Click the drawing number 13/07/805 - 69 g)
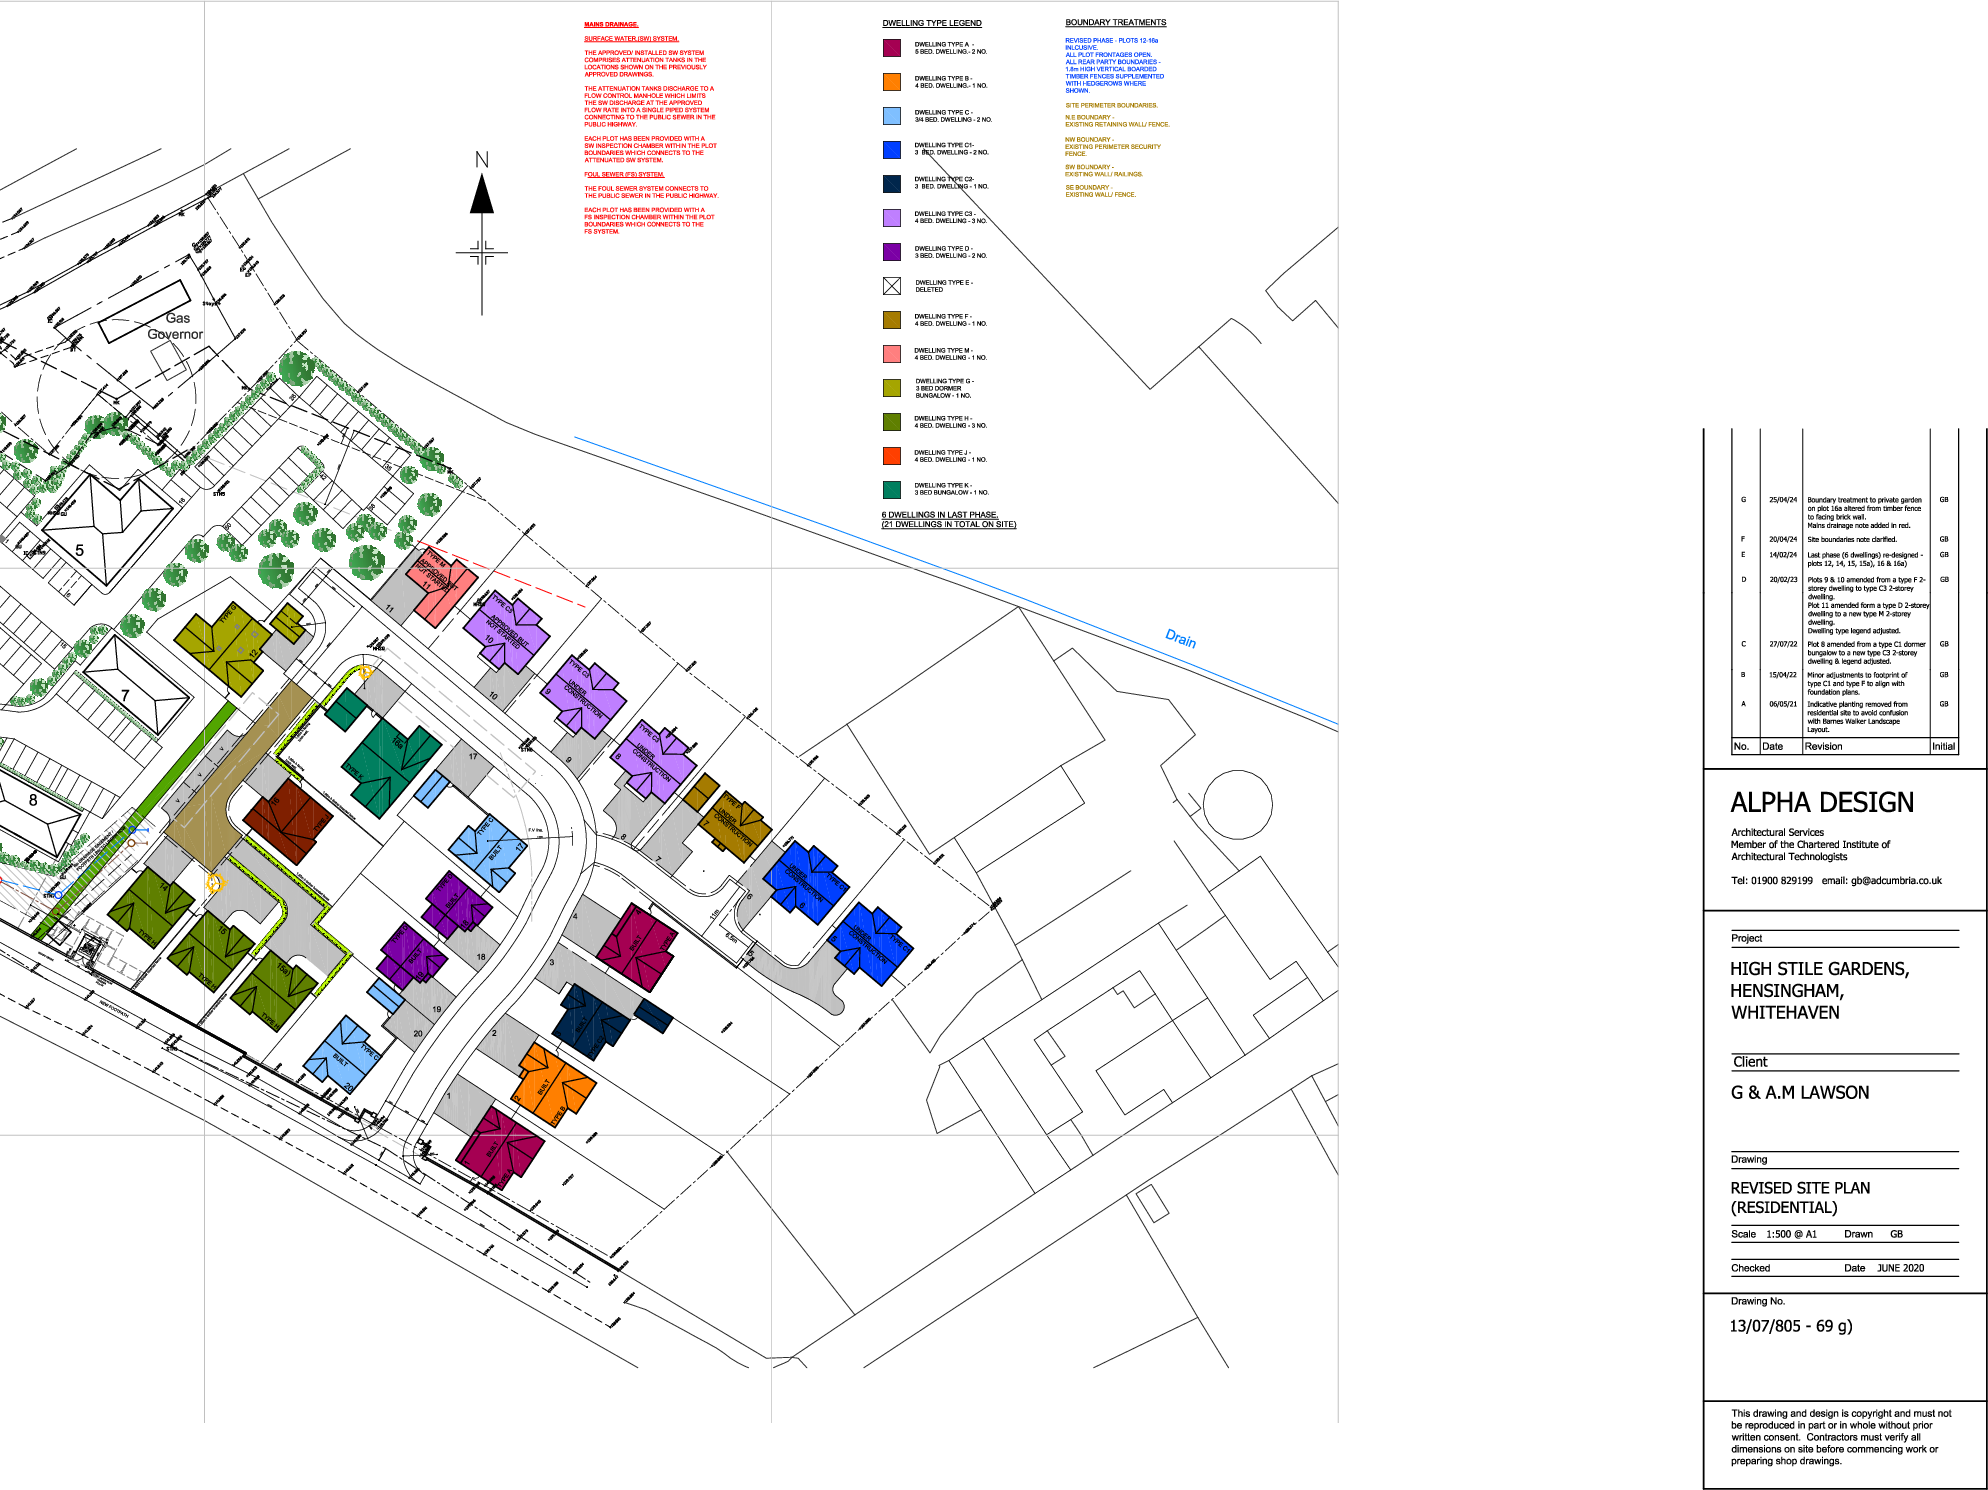 point(1791,1326)
